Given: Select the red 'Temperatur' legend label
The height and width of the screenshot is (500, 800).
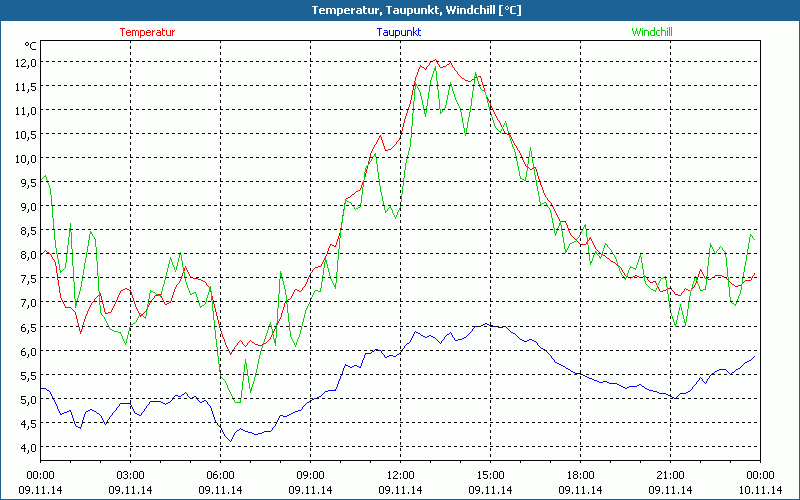Looking at the screenshot, I should (x=147, y=32).
